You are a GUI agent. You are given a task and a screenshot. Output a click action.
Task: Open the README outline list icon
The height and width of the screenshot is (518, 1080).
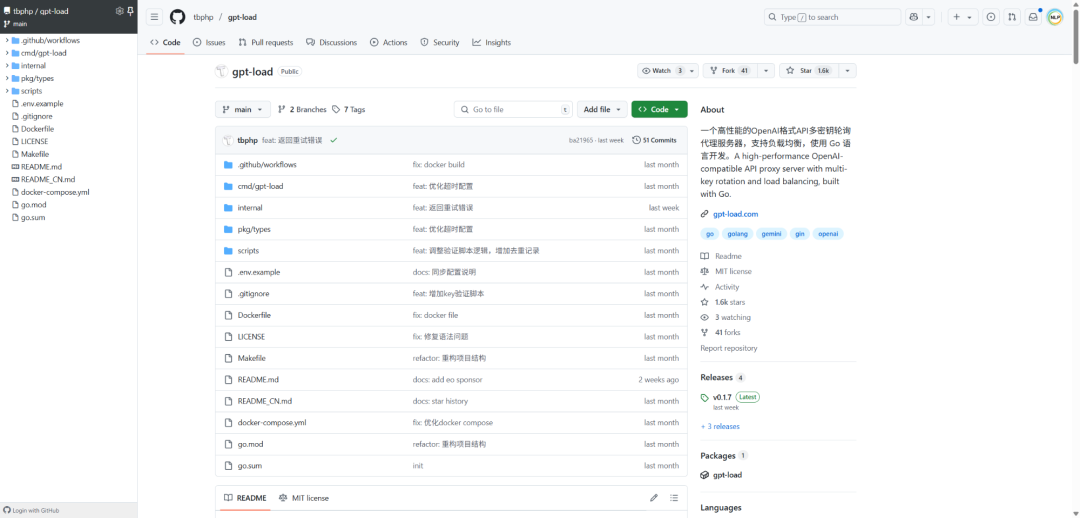(674, 497)
